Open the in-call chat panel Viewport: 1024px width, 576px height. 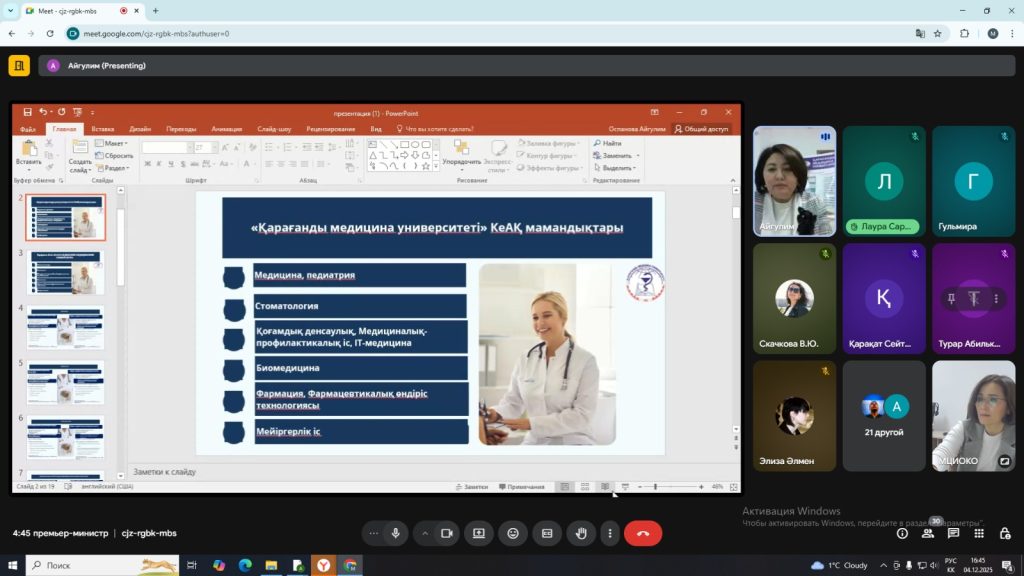pos(953,534)
